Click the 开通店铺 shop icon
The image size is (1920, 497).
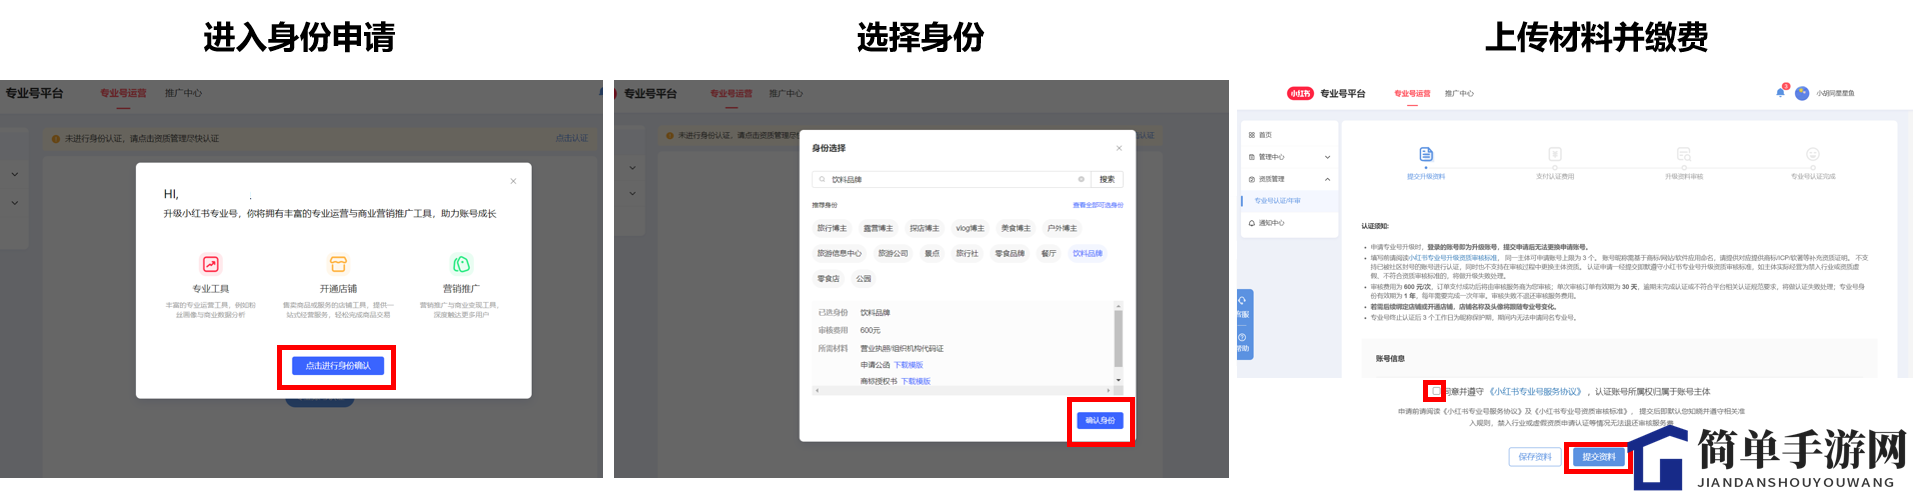[x=338, y=264]
